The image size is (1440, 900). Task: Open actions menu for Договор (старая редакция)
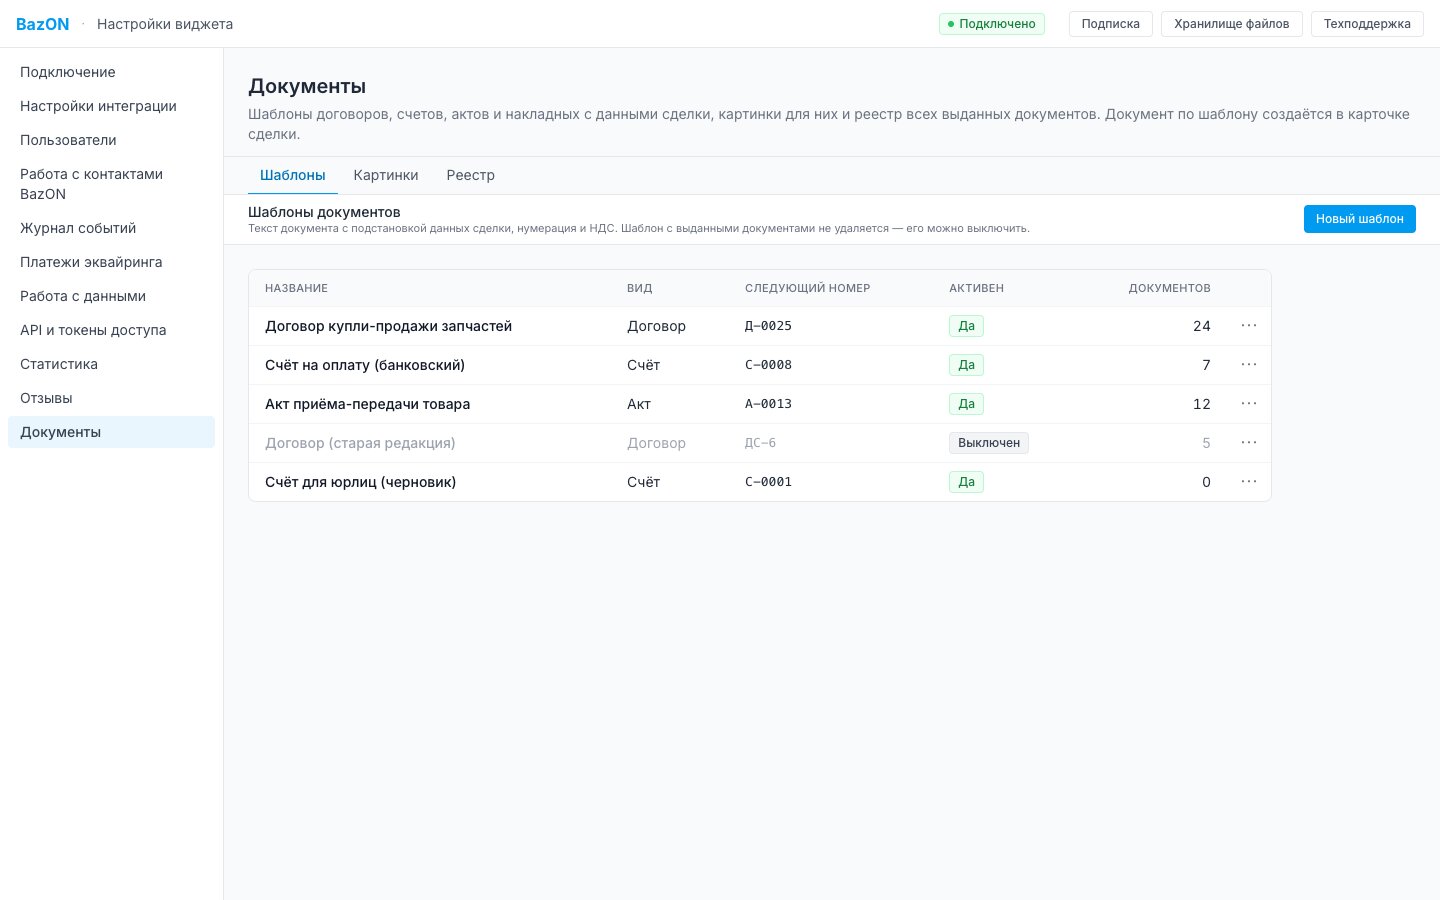1249,443
